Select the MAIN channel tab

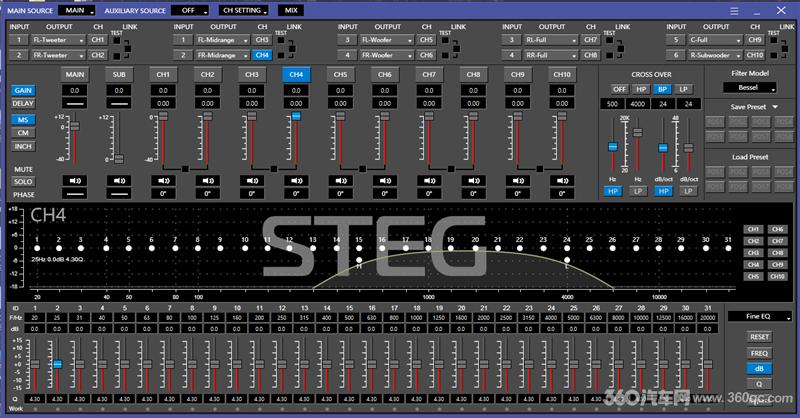pos(75,75)
